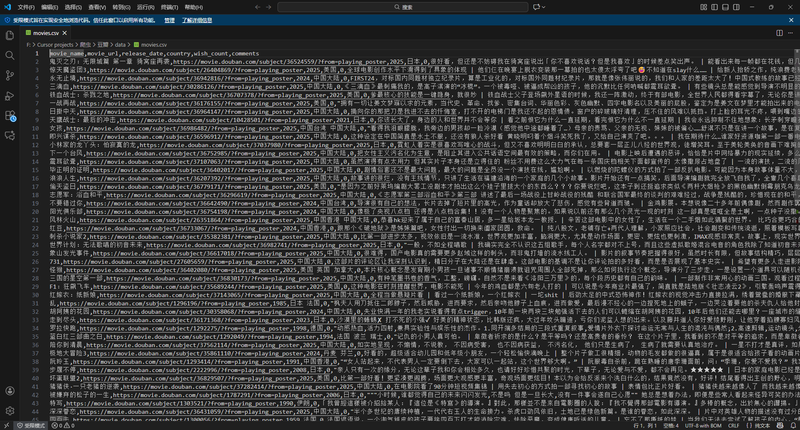Click the editor language braces icon
Viewport: 800px width, 430px height.
pyautogui.click(x=748, y=425)
